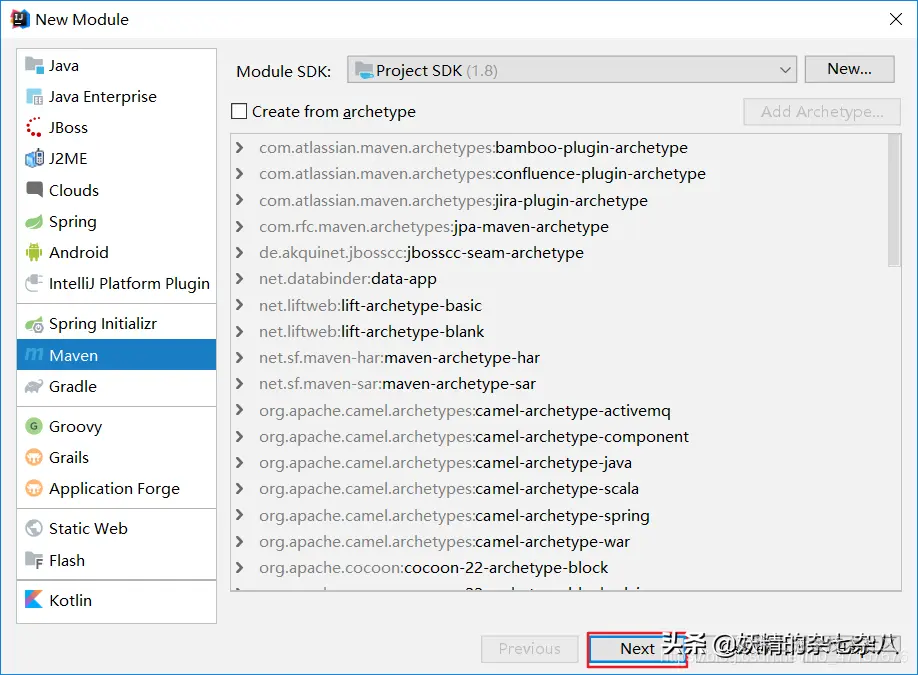This screenshot has height=675, width=918.
Task: Click the IntelliJ IDEA logo in title bar
Action: coord(20,19)
